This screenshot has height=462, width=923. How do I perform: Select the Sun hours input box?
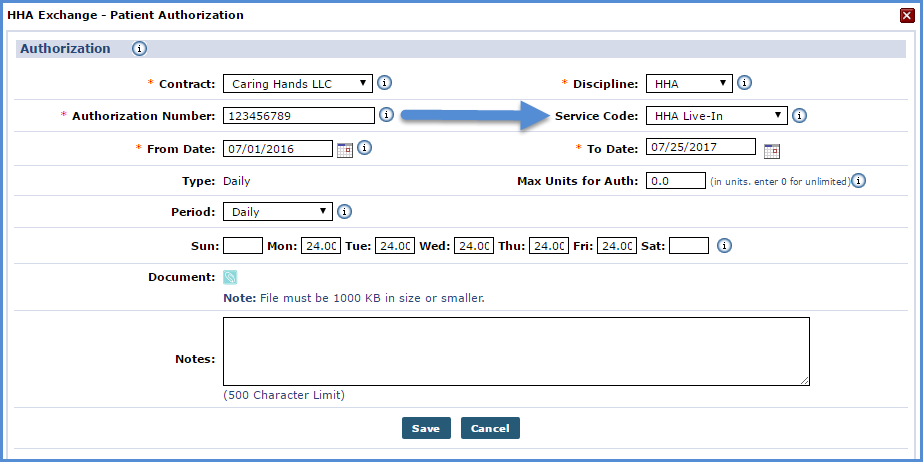tap(243, 245)
